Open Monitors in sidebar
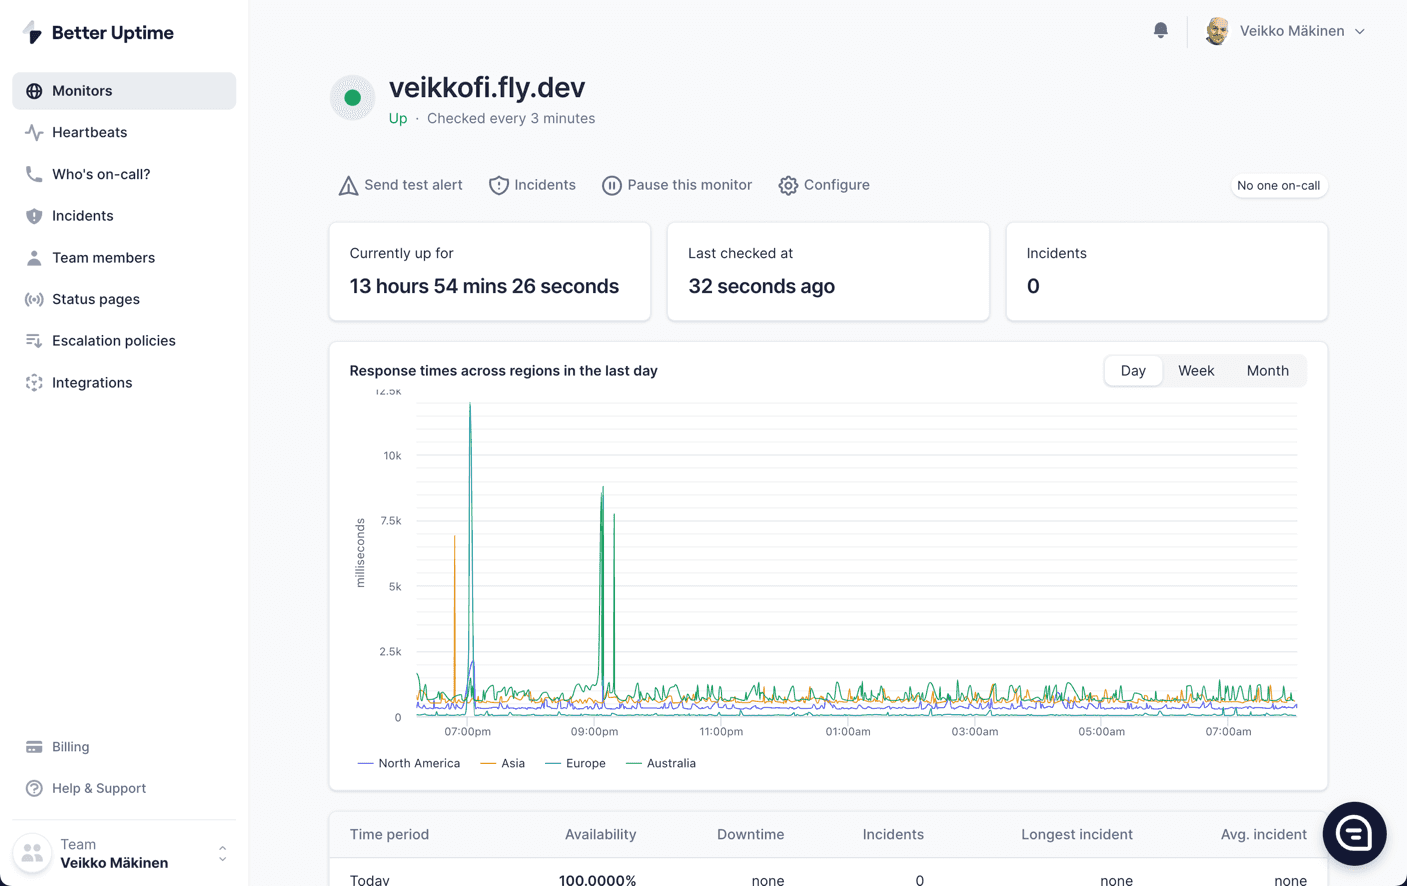This screenshot has width=1407, height=886. (124, 91)
